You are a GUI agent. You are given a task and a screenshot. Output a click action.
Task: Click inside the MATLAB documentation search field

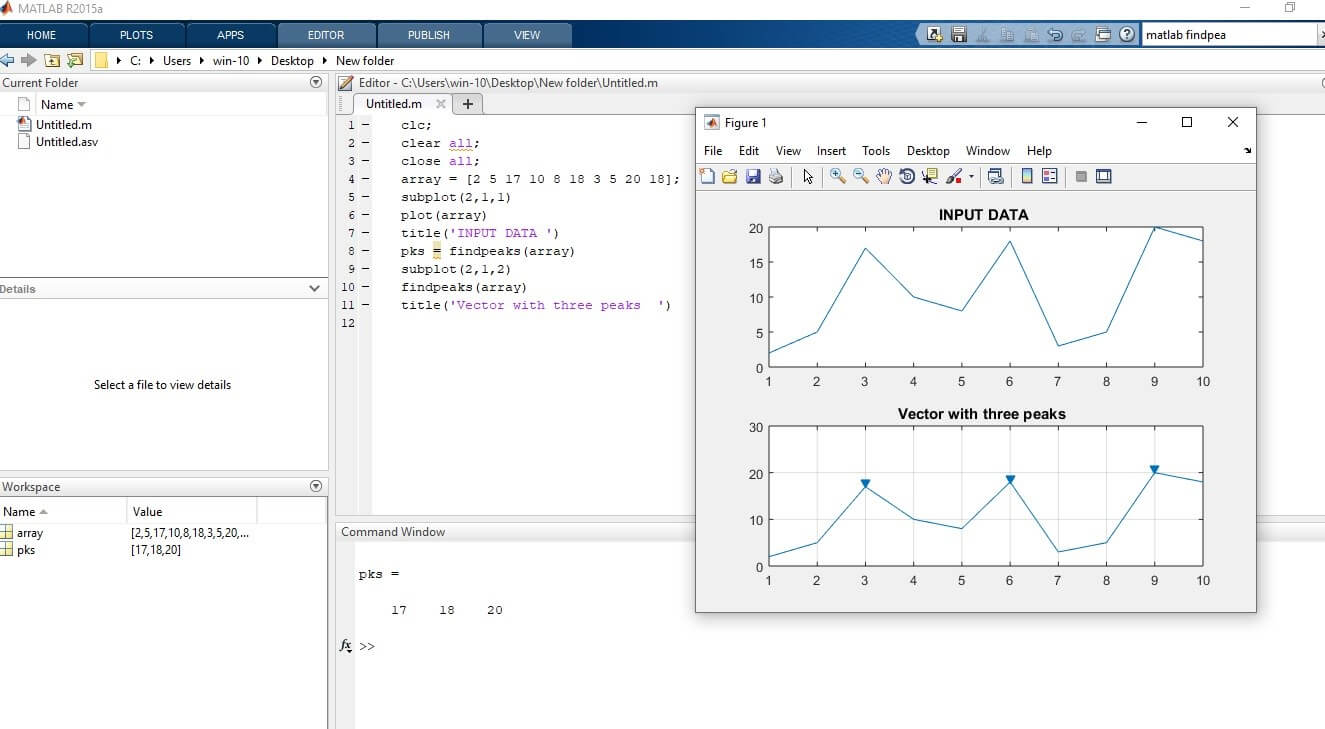coord(1230,33)
